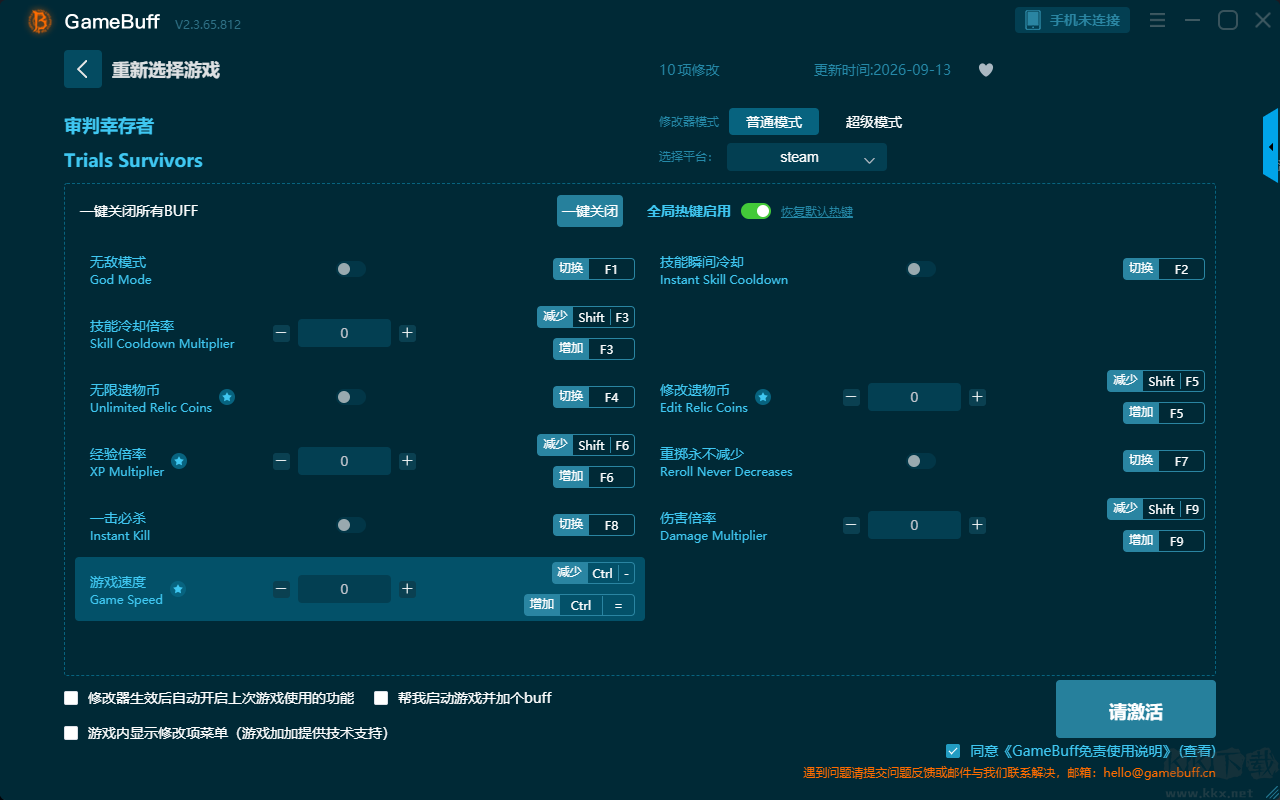Click the heart favorite icon
Screen dimensions: 1280x800
[x=986, y=70]
